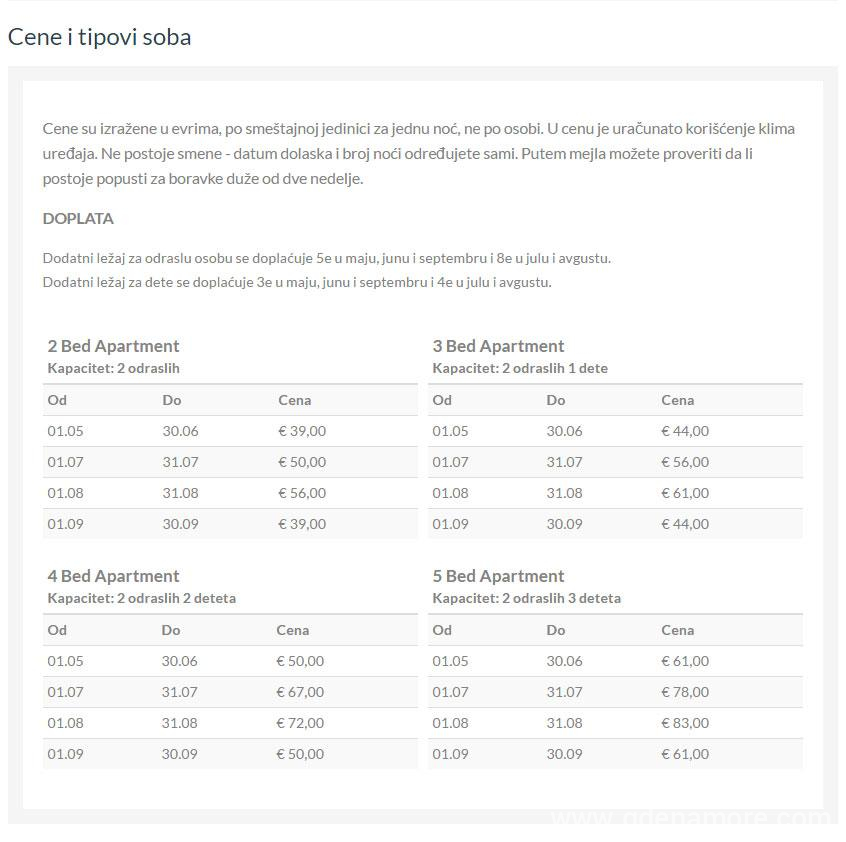Click the € 56,00 price in 2 Bed table
This screenshot has height=842, width=846.
[302, 493]
